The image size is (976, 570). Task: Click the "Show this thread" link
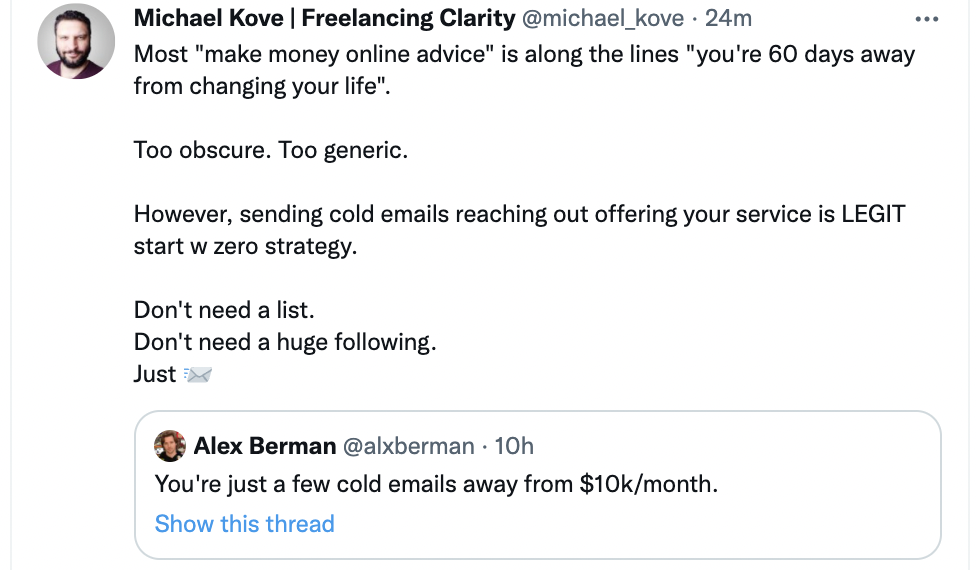[x=245, y=524]
